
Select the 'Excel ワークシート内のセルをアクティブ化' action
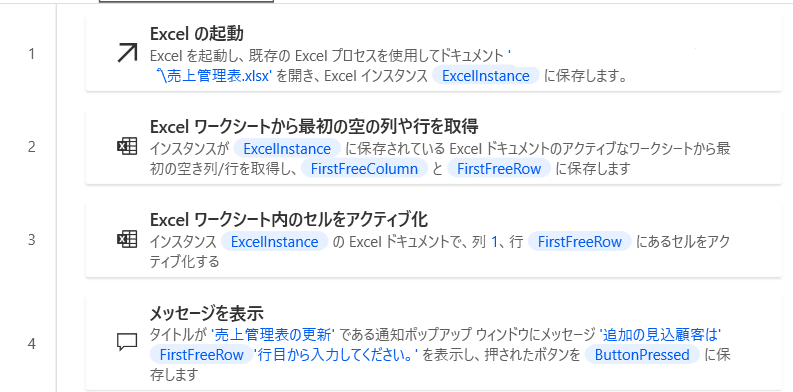click(x=289, y=220)
